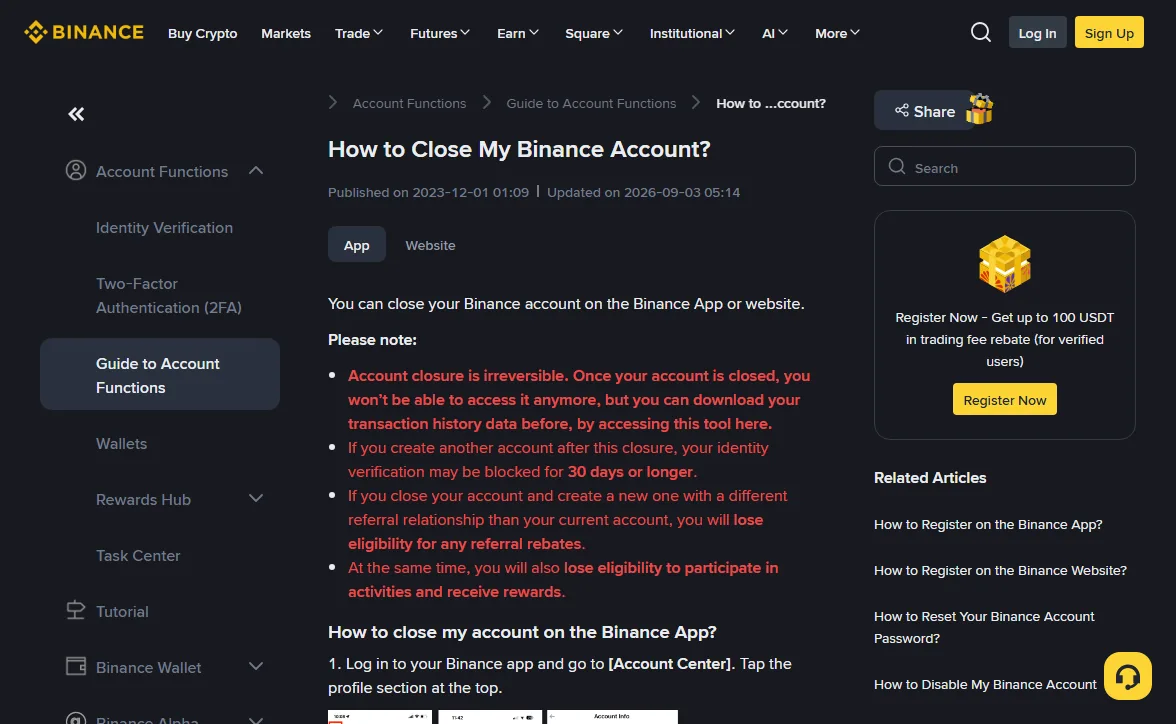The image size is (1176, 724).
Task: Click the Share button
Action: coord(924,110)
